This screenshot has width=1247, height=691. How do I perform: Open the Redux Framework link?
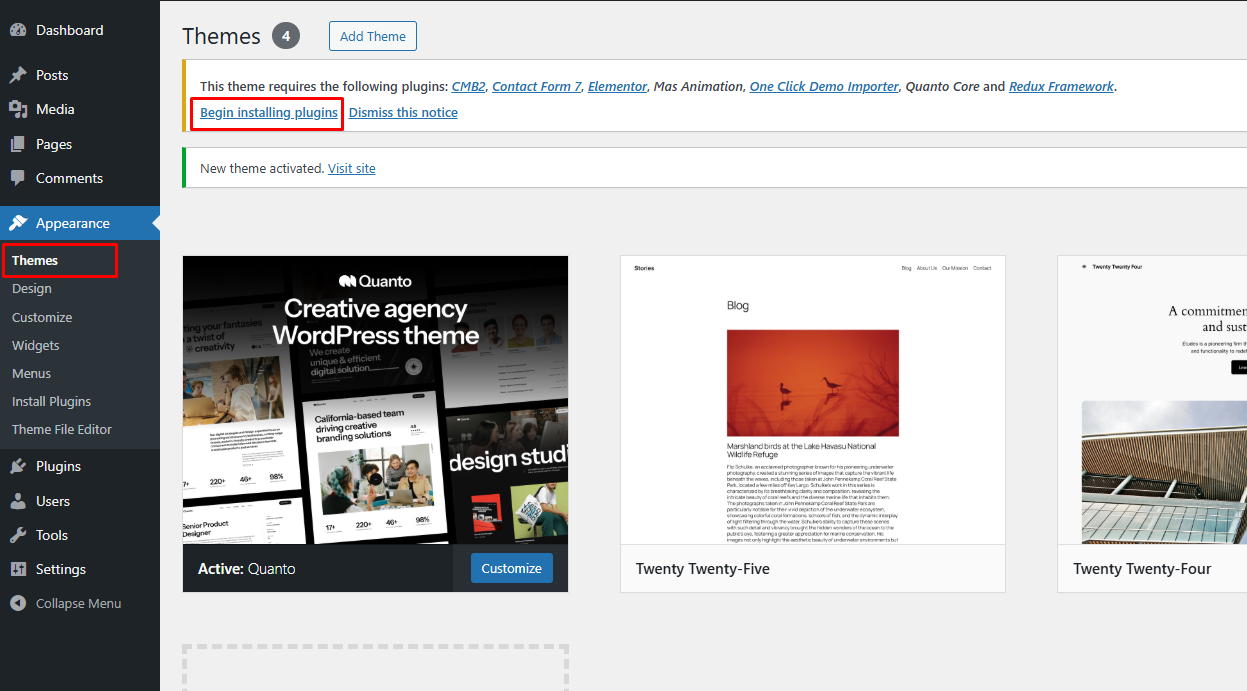pos(1061,86)
